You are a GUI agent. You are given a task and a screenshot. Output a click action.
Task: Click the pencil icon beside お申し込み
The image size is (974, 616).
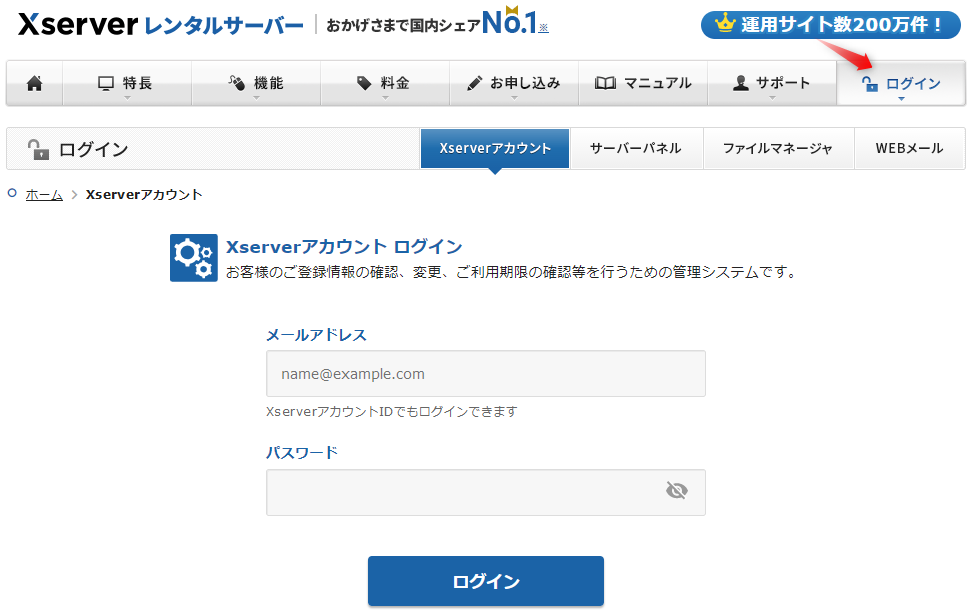(x=474, y=83)
